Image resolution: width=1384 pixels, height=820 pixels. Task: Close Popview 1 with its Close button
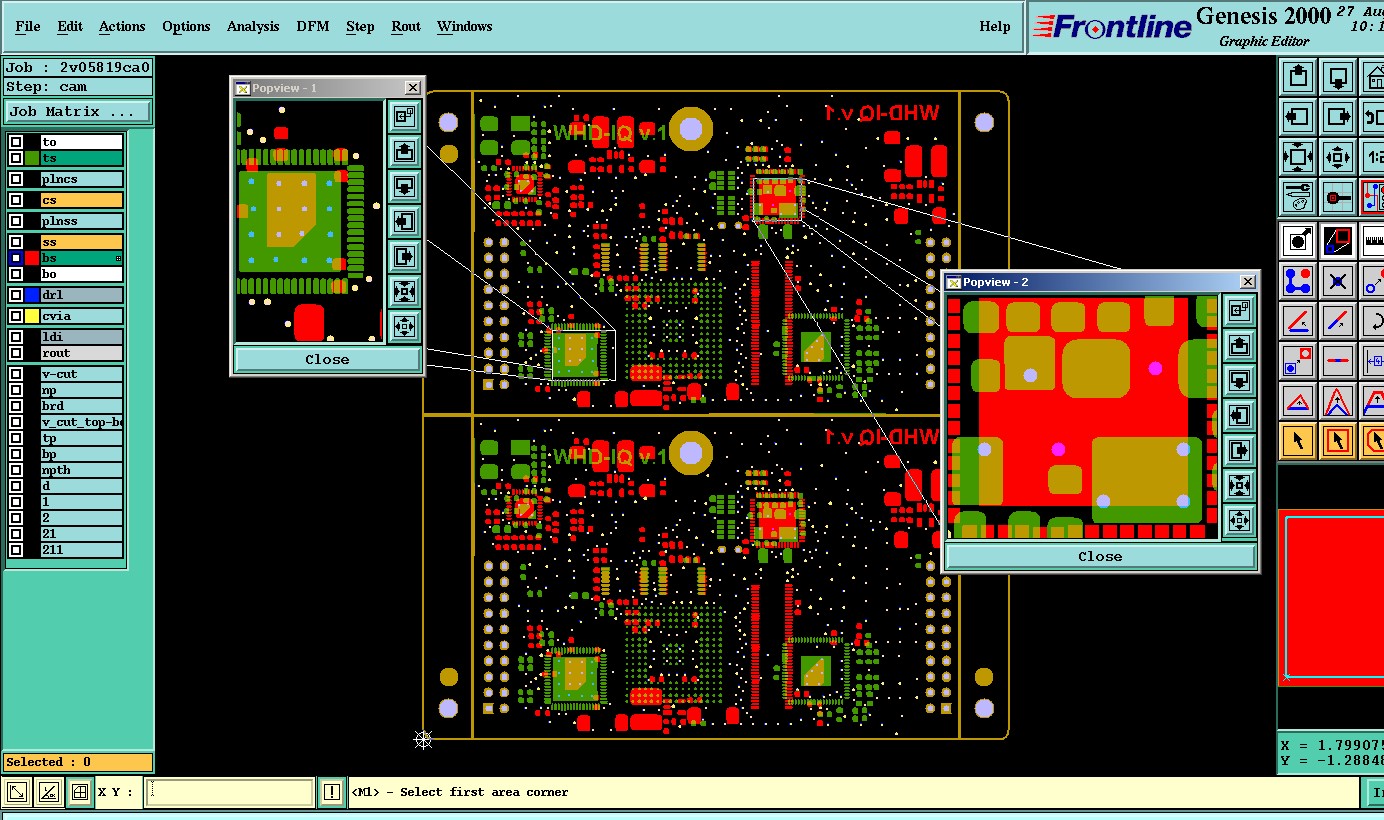pos(327,359)
